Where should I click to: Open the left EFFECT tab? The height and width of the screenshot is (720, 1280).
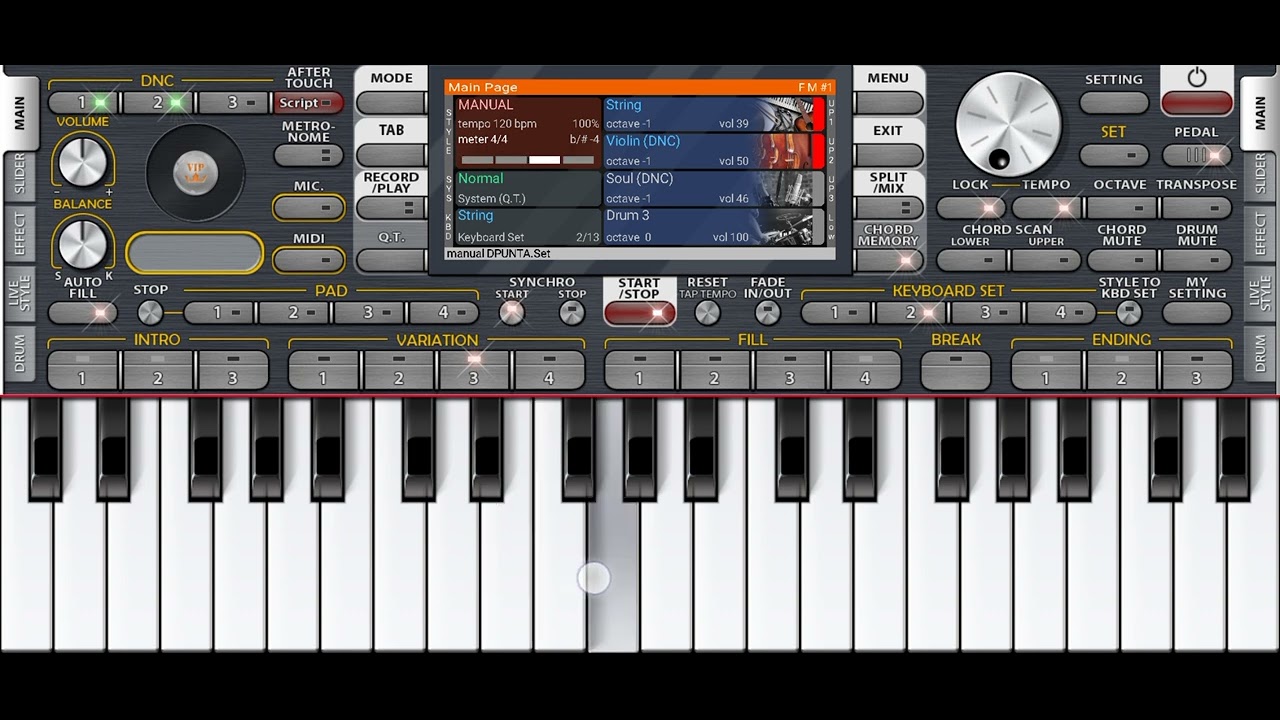(19, 234)
